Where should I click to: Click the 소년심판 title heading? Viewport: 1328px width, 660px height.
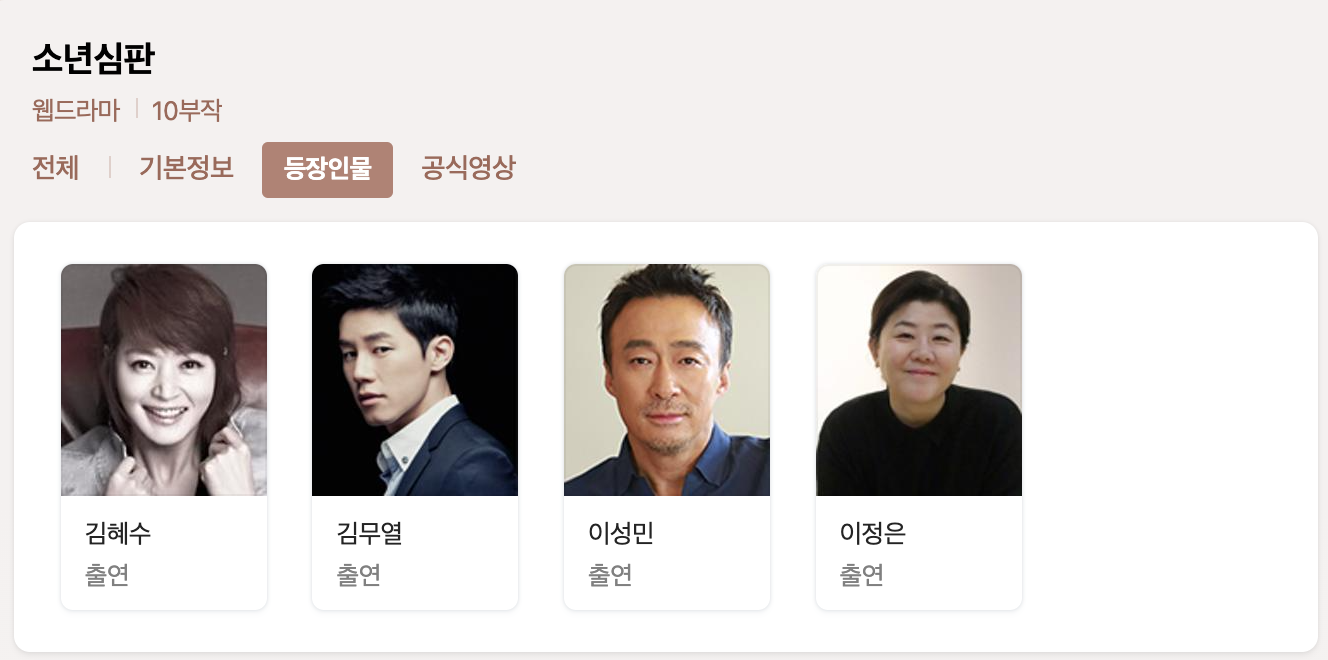(93, 59)
